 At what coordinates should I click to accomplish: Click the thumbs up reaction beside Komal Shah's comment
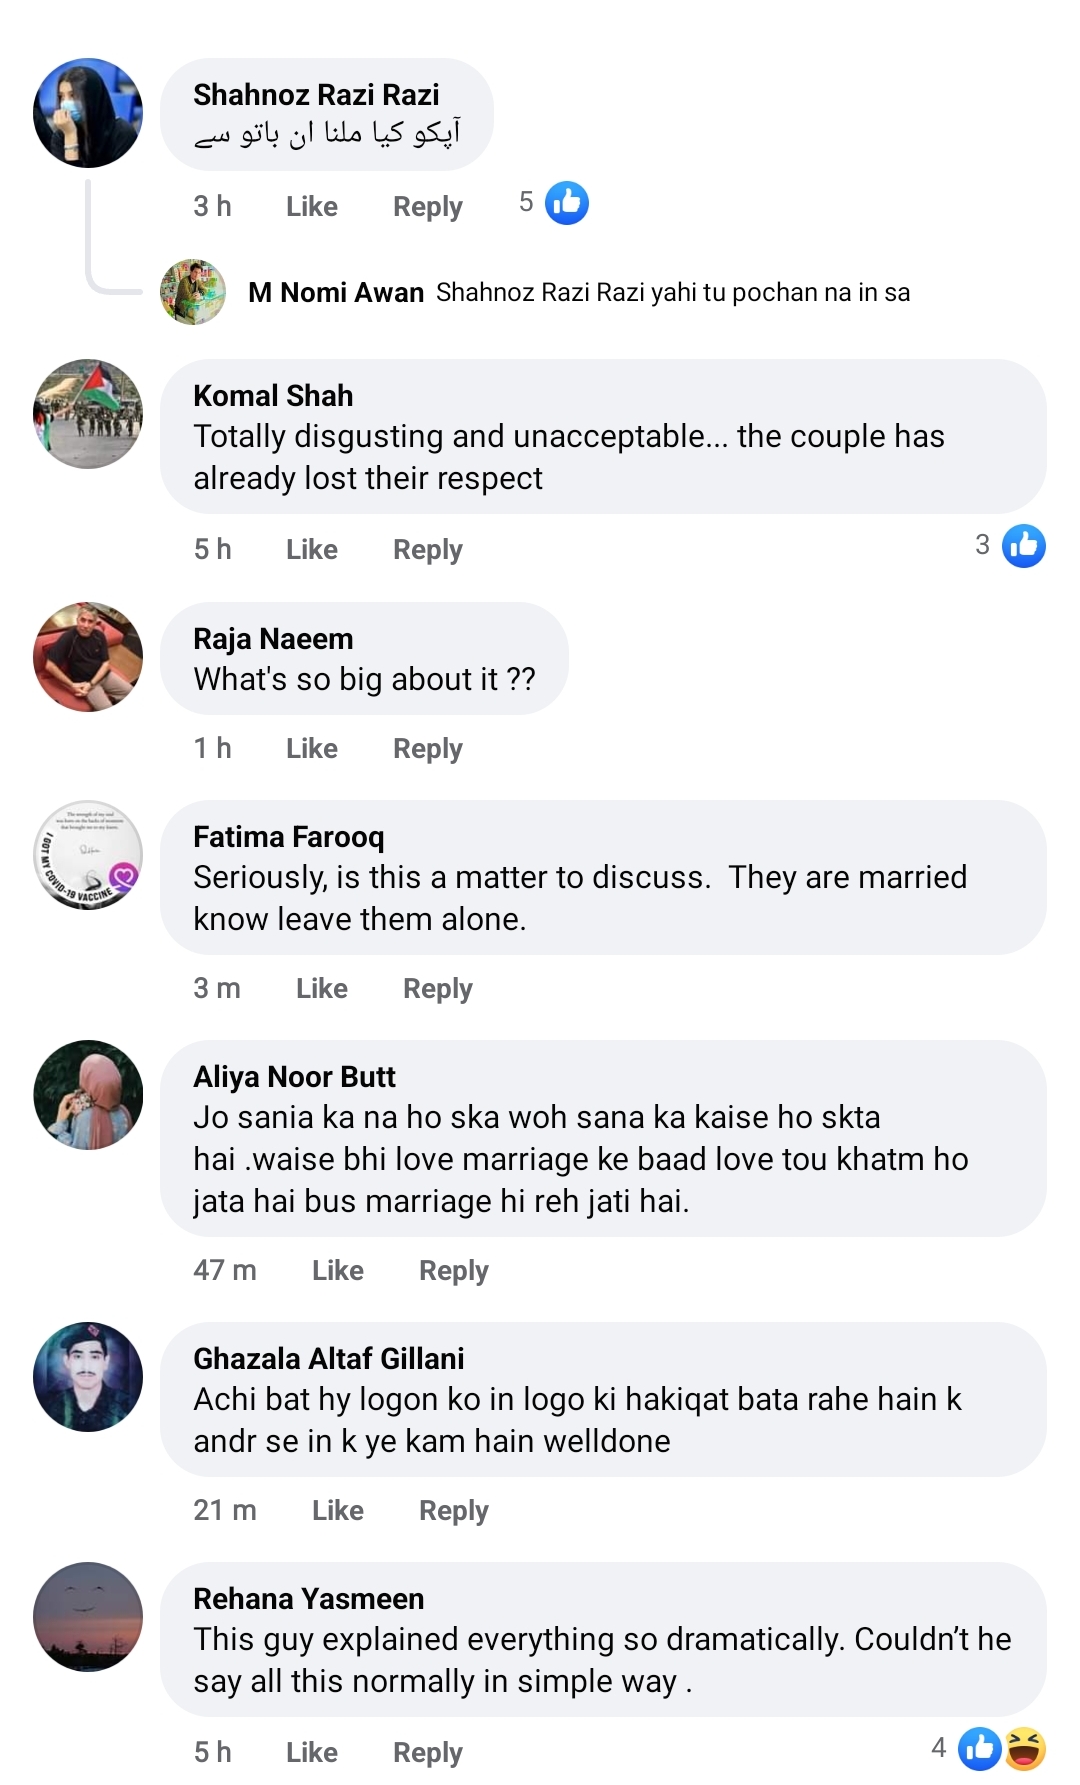(1024, 546)
